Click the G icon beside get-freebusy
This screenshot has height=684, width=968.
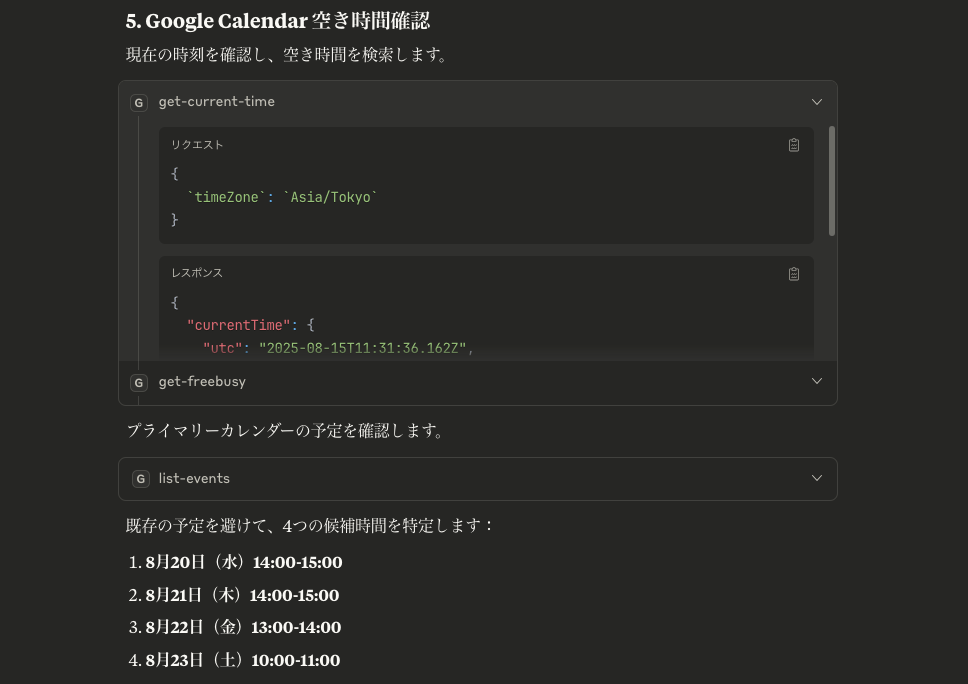[139, 382]
